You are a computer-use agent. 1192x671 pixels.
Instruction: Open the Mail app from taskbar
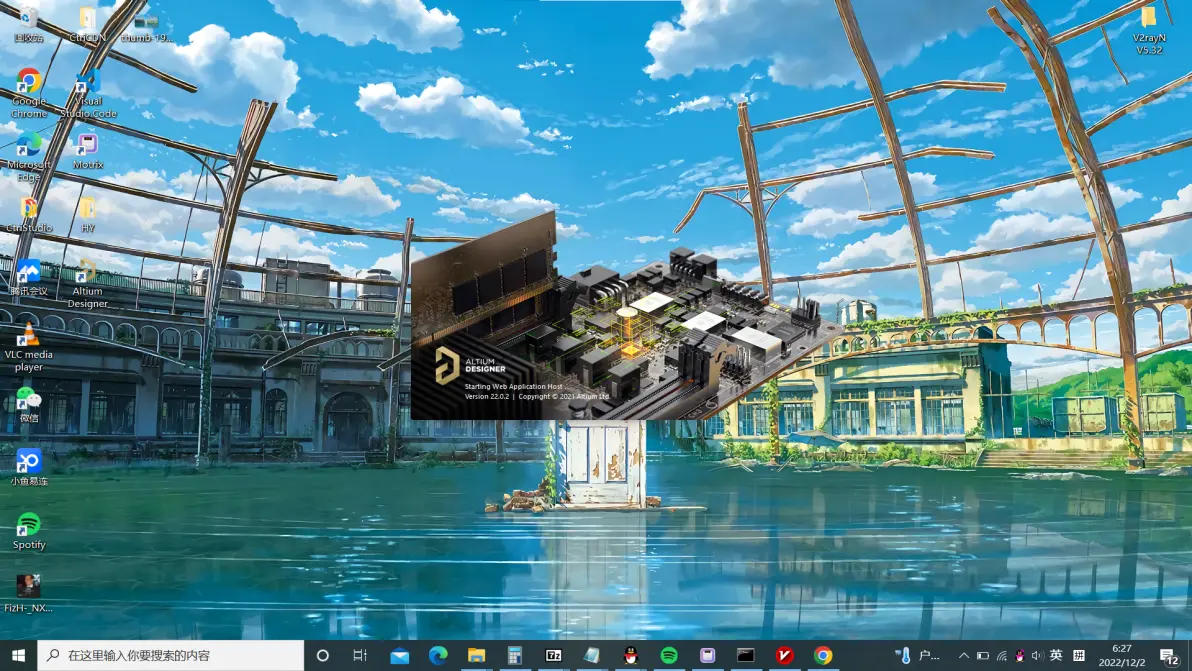(399, 655)
